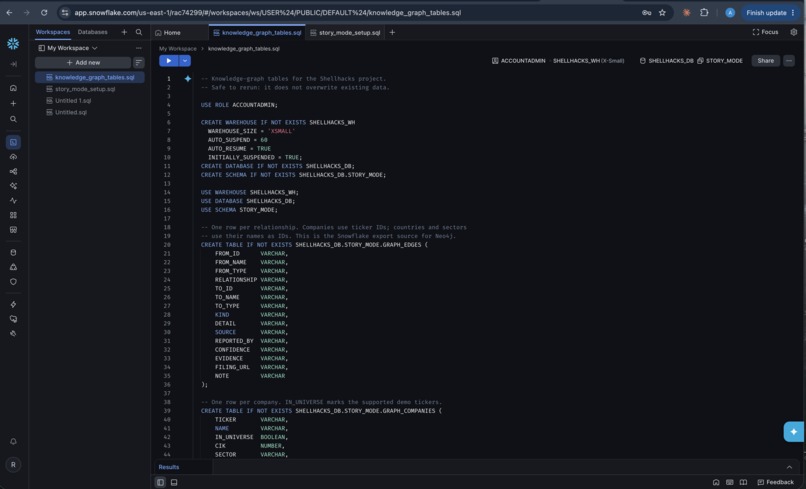Open the floating assistant sparkle button at right

pyautogui.click(x=794, y=432)
